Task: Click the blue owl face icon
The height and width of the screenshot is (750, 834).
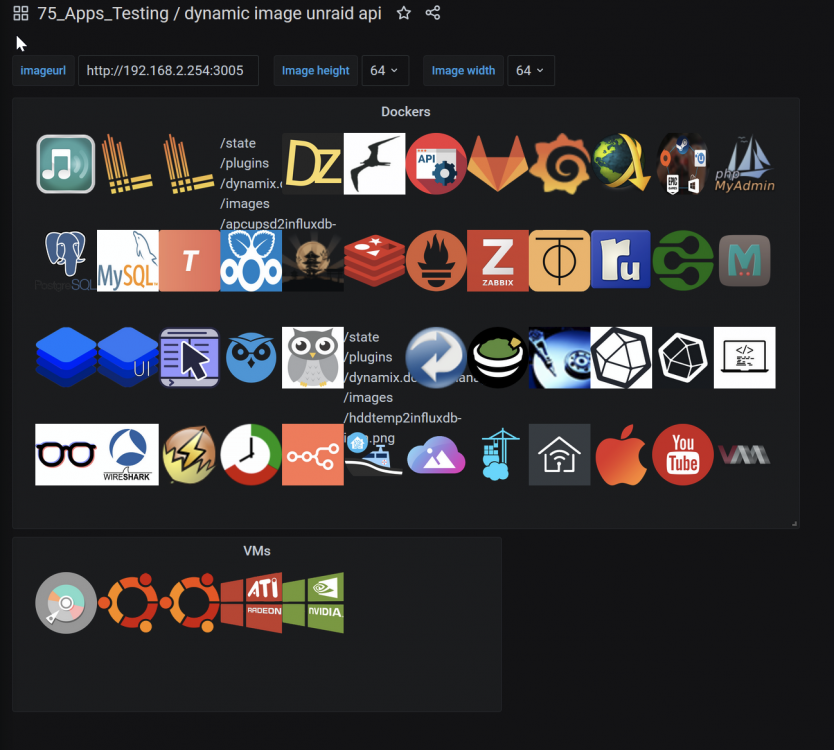Action: [251, 357]
